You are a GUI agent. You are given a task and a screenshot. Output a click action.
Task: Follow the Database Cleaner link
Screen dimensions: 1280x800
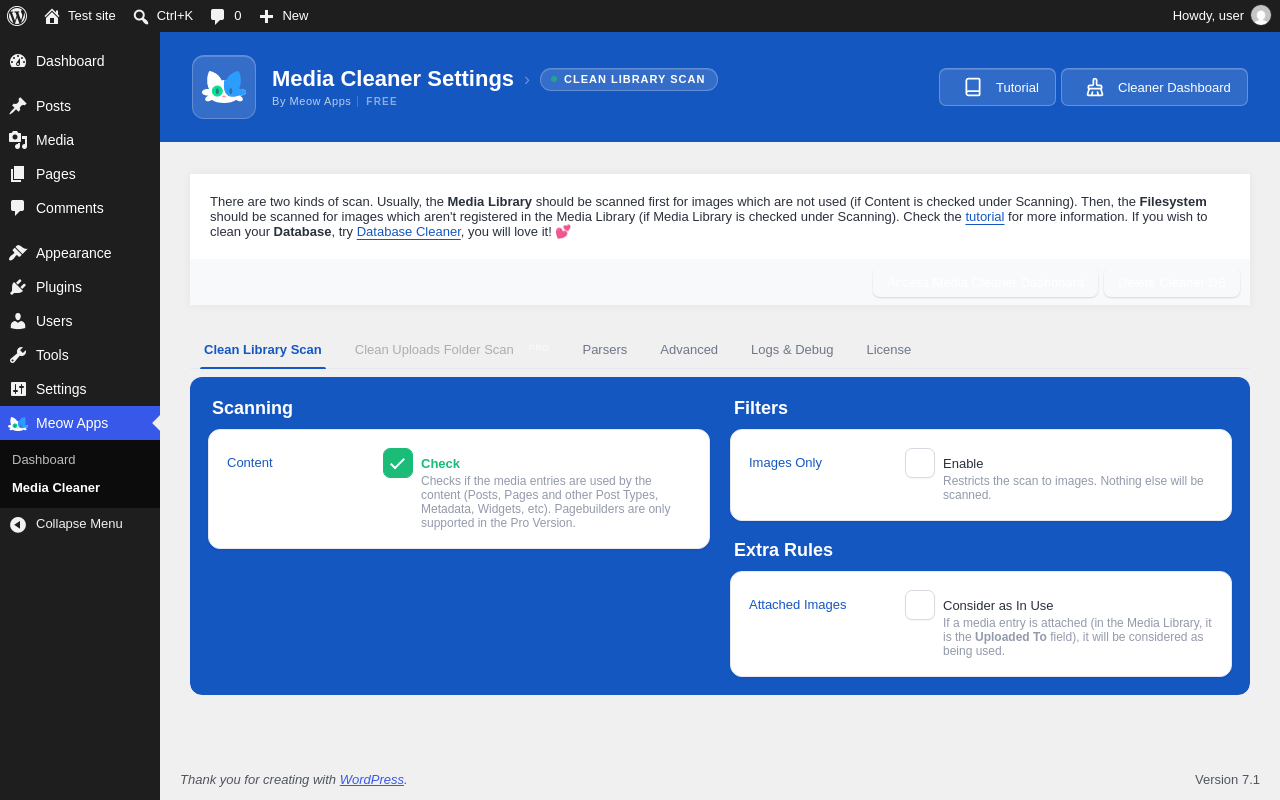(409, 231)
